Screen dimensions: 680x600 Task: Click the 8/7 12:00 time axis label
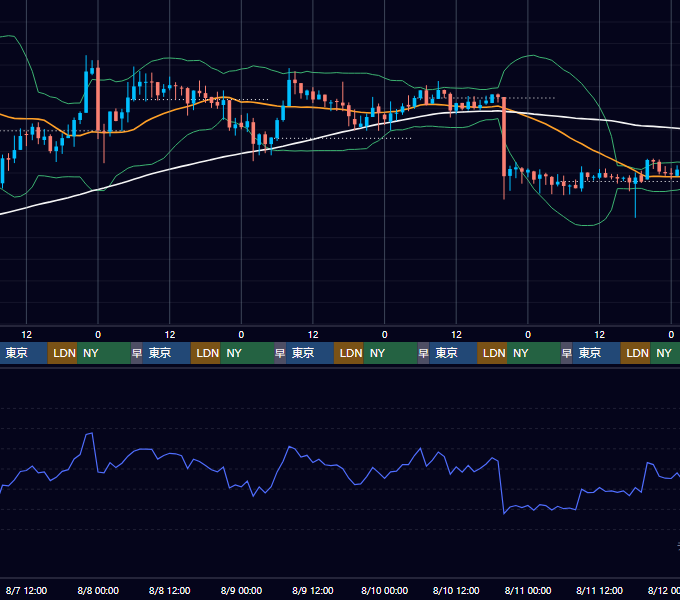click(26, 590)
